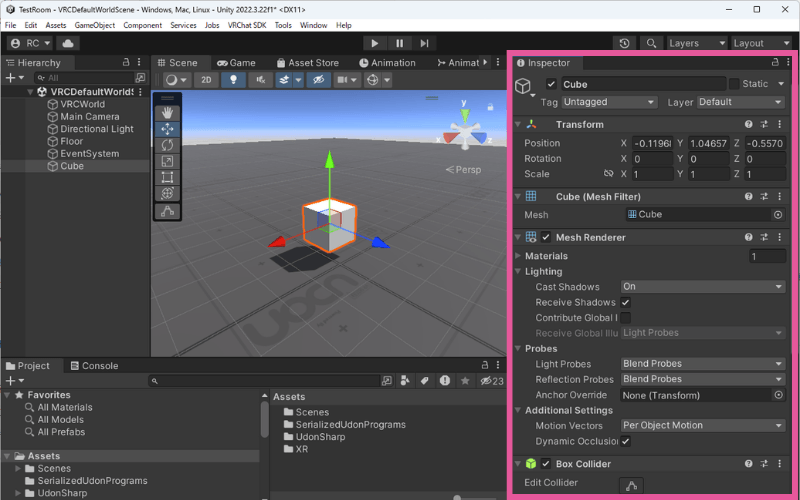800x500 pixels.
Task: Select the Rect tool
Action: pyautogui.click(x=167, y=178)
